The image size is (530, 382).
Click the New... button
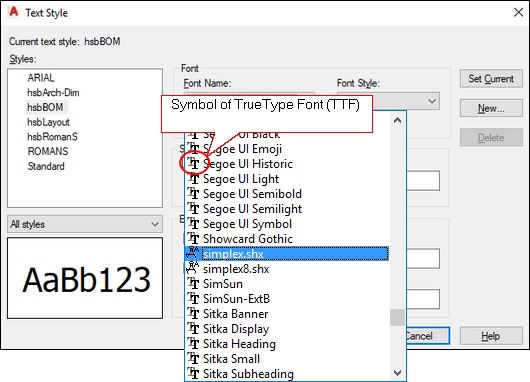pos(491,108)
